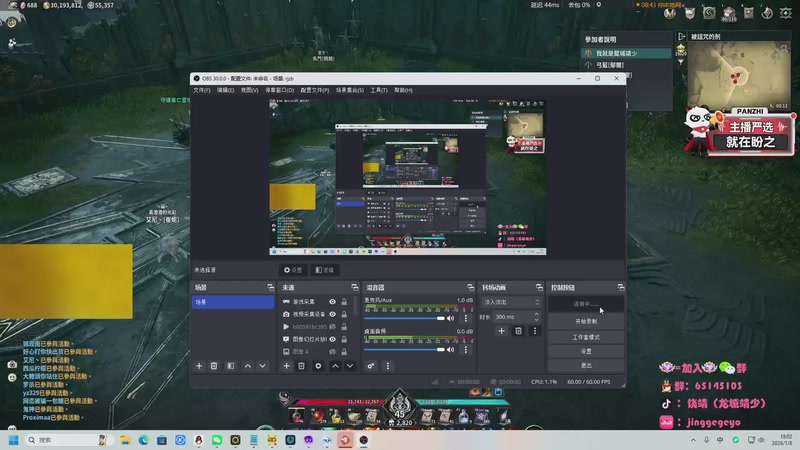
Task: Open 场景集合(S) menu in OBS
Action: coord(349,90)
